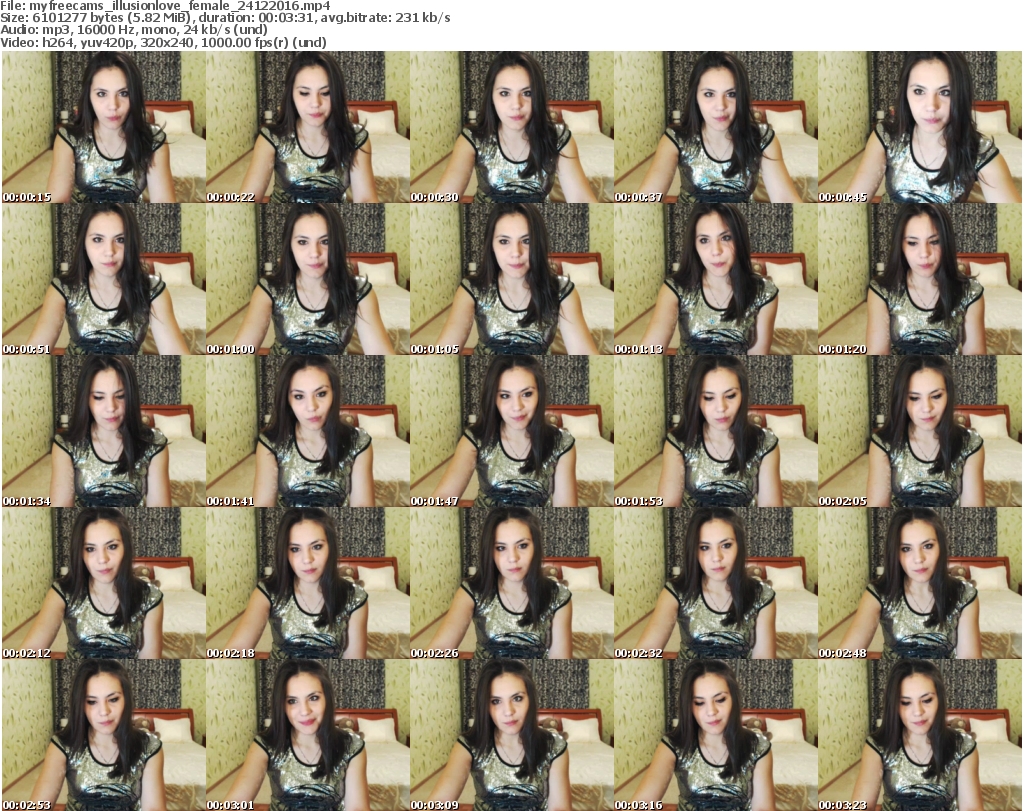
Task: Open the frame stamped 00:01:20
Action: pos(920,279)
